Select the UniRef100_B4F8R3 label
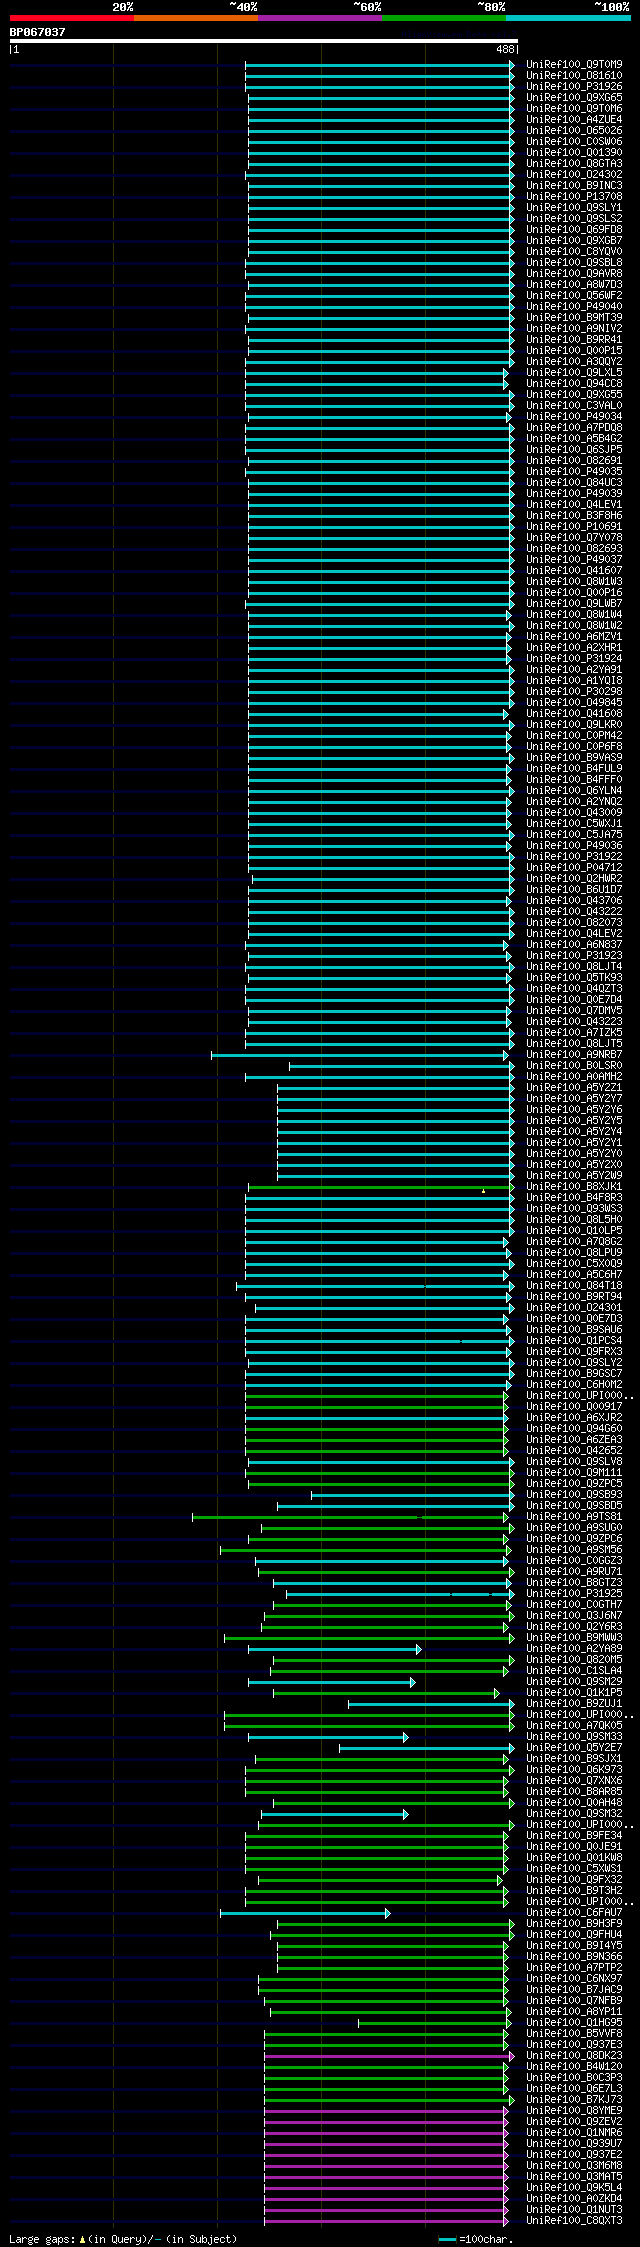The width and height of the screenshot is (640, 2247). point(574,1198)
